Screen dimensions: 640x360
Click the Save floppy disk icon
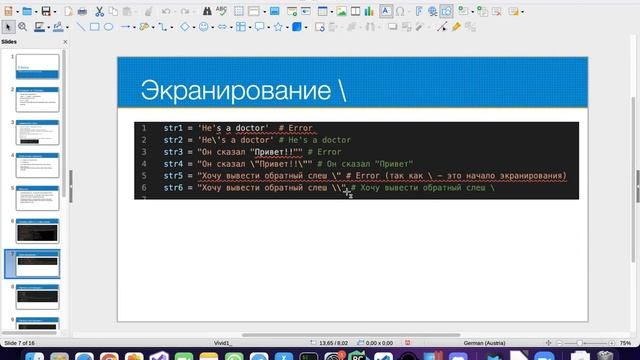point(46,11)
